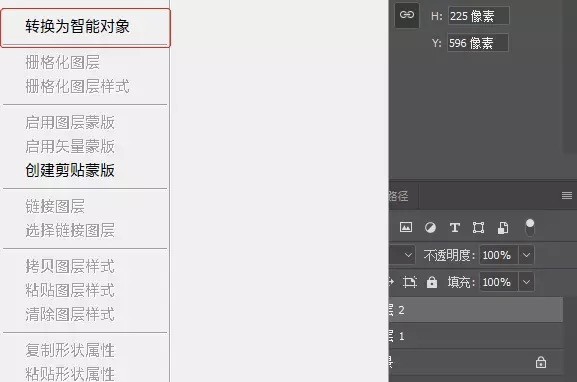Filter layers by smart object icon

(x=503, y=227)
